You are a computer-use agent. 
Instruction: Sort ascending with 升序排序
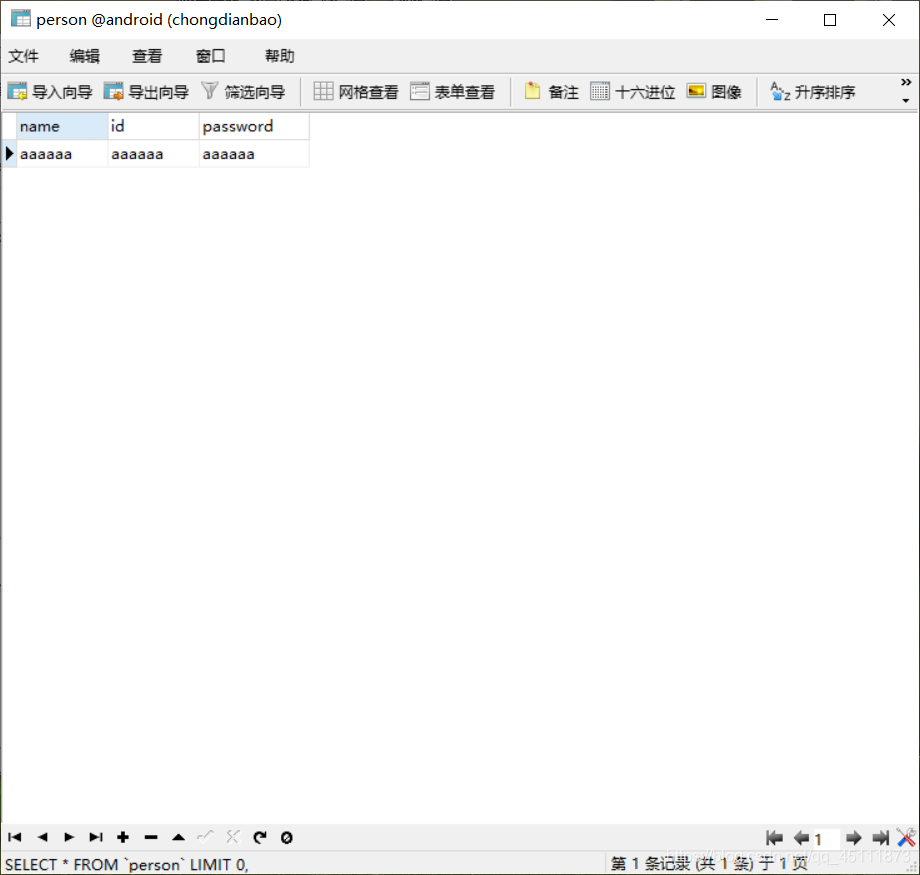tap(813, 92)
